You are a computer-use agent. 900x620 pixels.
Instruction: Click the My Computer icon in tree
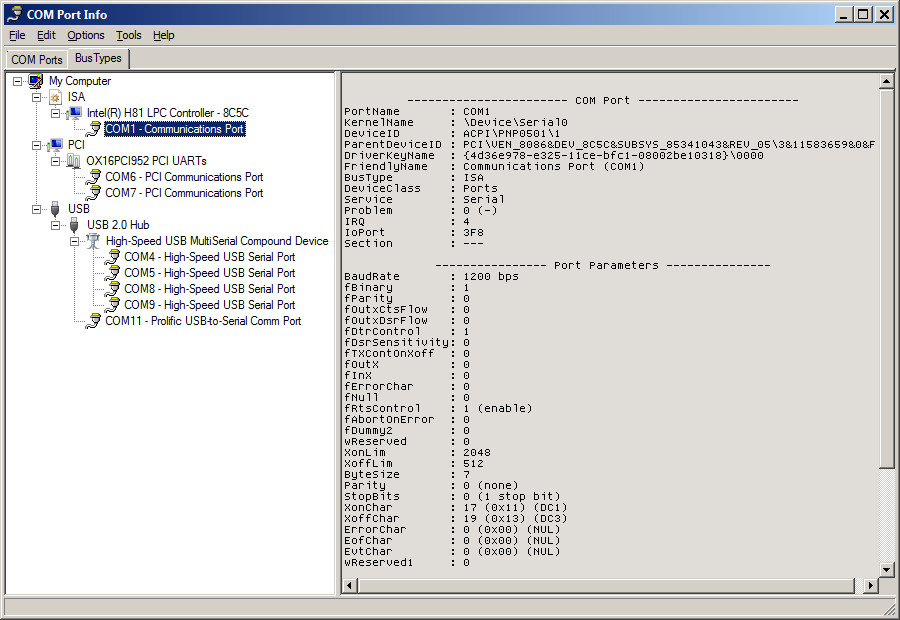(x=37, y=81)
